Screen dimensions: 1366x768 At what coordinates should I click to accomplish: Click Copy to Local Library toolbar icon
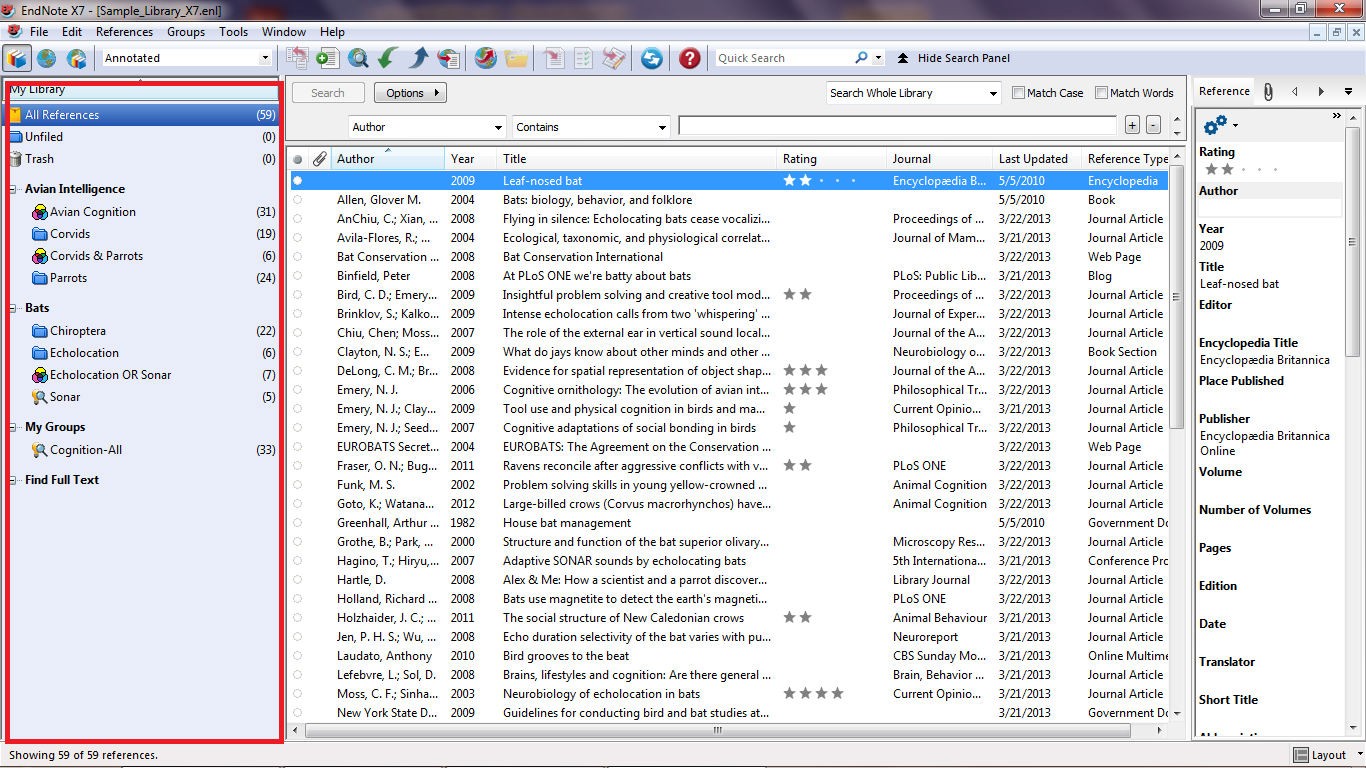pyautogui.click(x=297, y=58)
